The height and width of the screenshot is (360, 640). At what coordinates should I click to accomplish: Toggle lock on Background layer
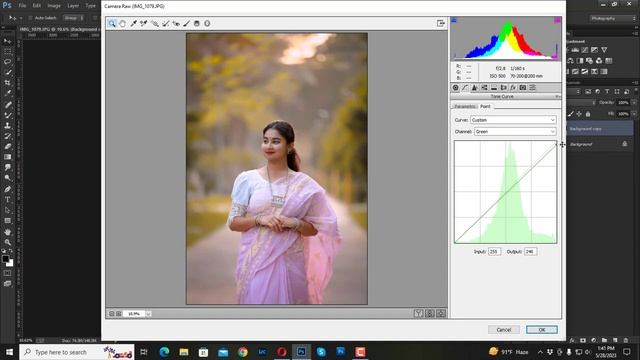pos(624,144)
